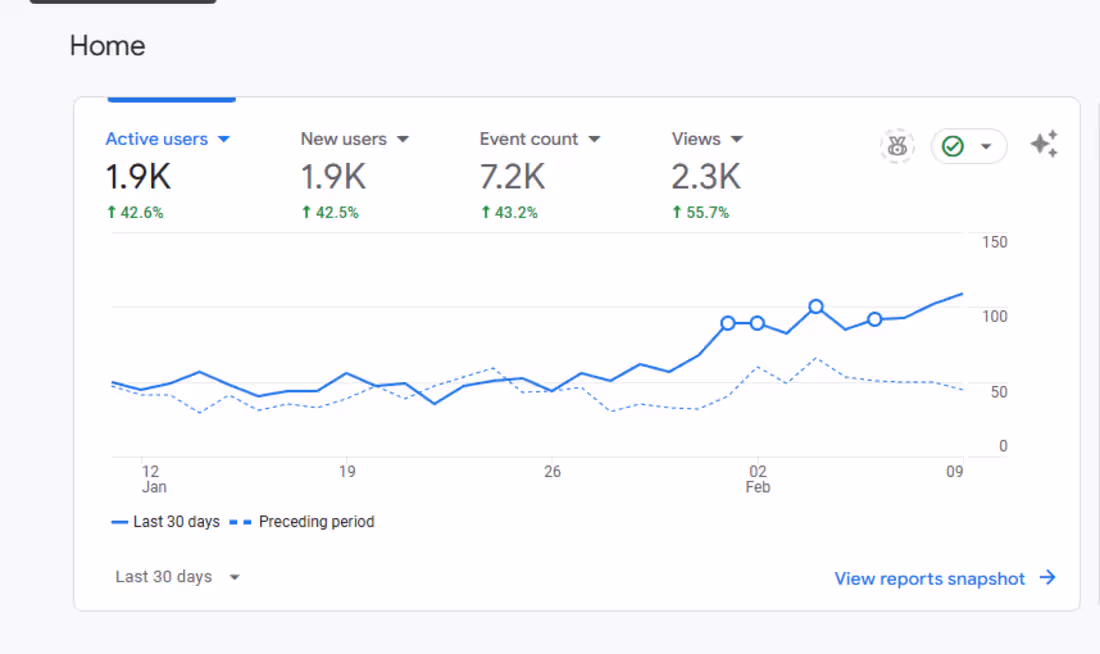
Task: Open the Last 30 days date range dropdown
Action: (178, 577)
